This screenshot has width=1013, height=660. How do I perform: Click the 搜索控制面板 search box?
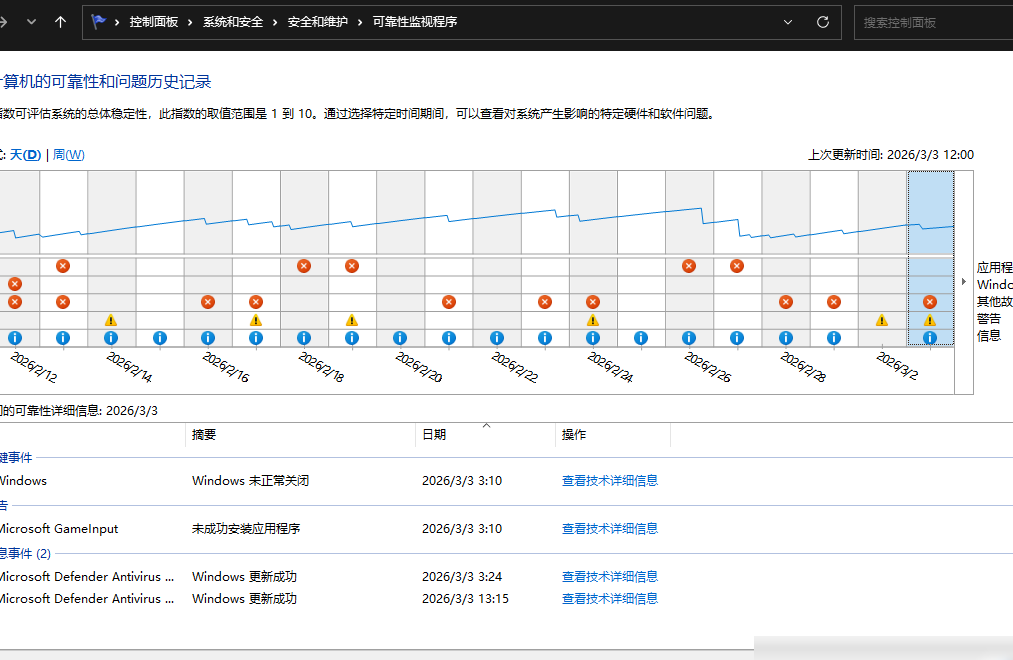click(934, 23)
